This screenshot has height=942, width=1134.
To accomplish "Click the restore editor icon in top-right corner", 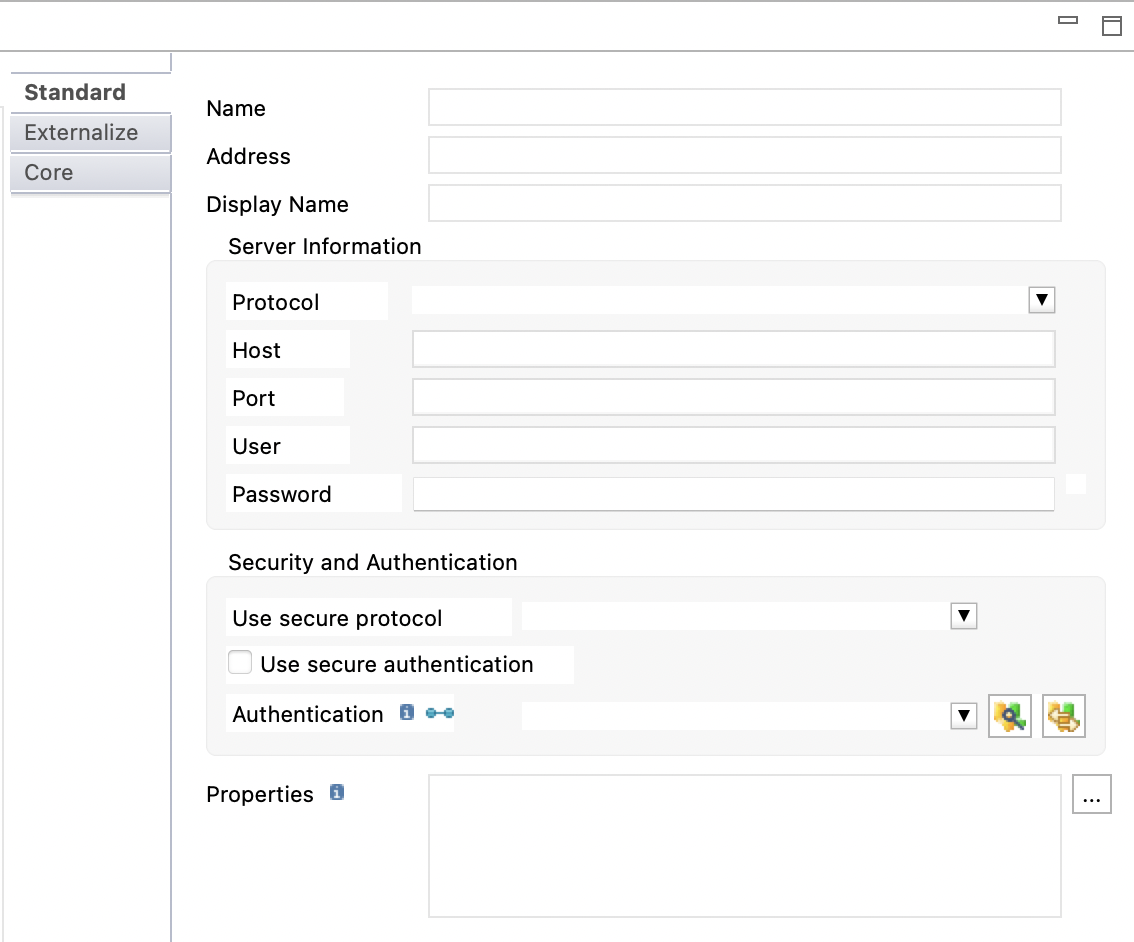I will tap(1112, 27).
